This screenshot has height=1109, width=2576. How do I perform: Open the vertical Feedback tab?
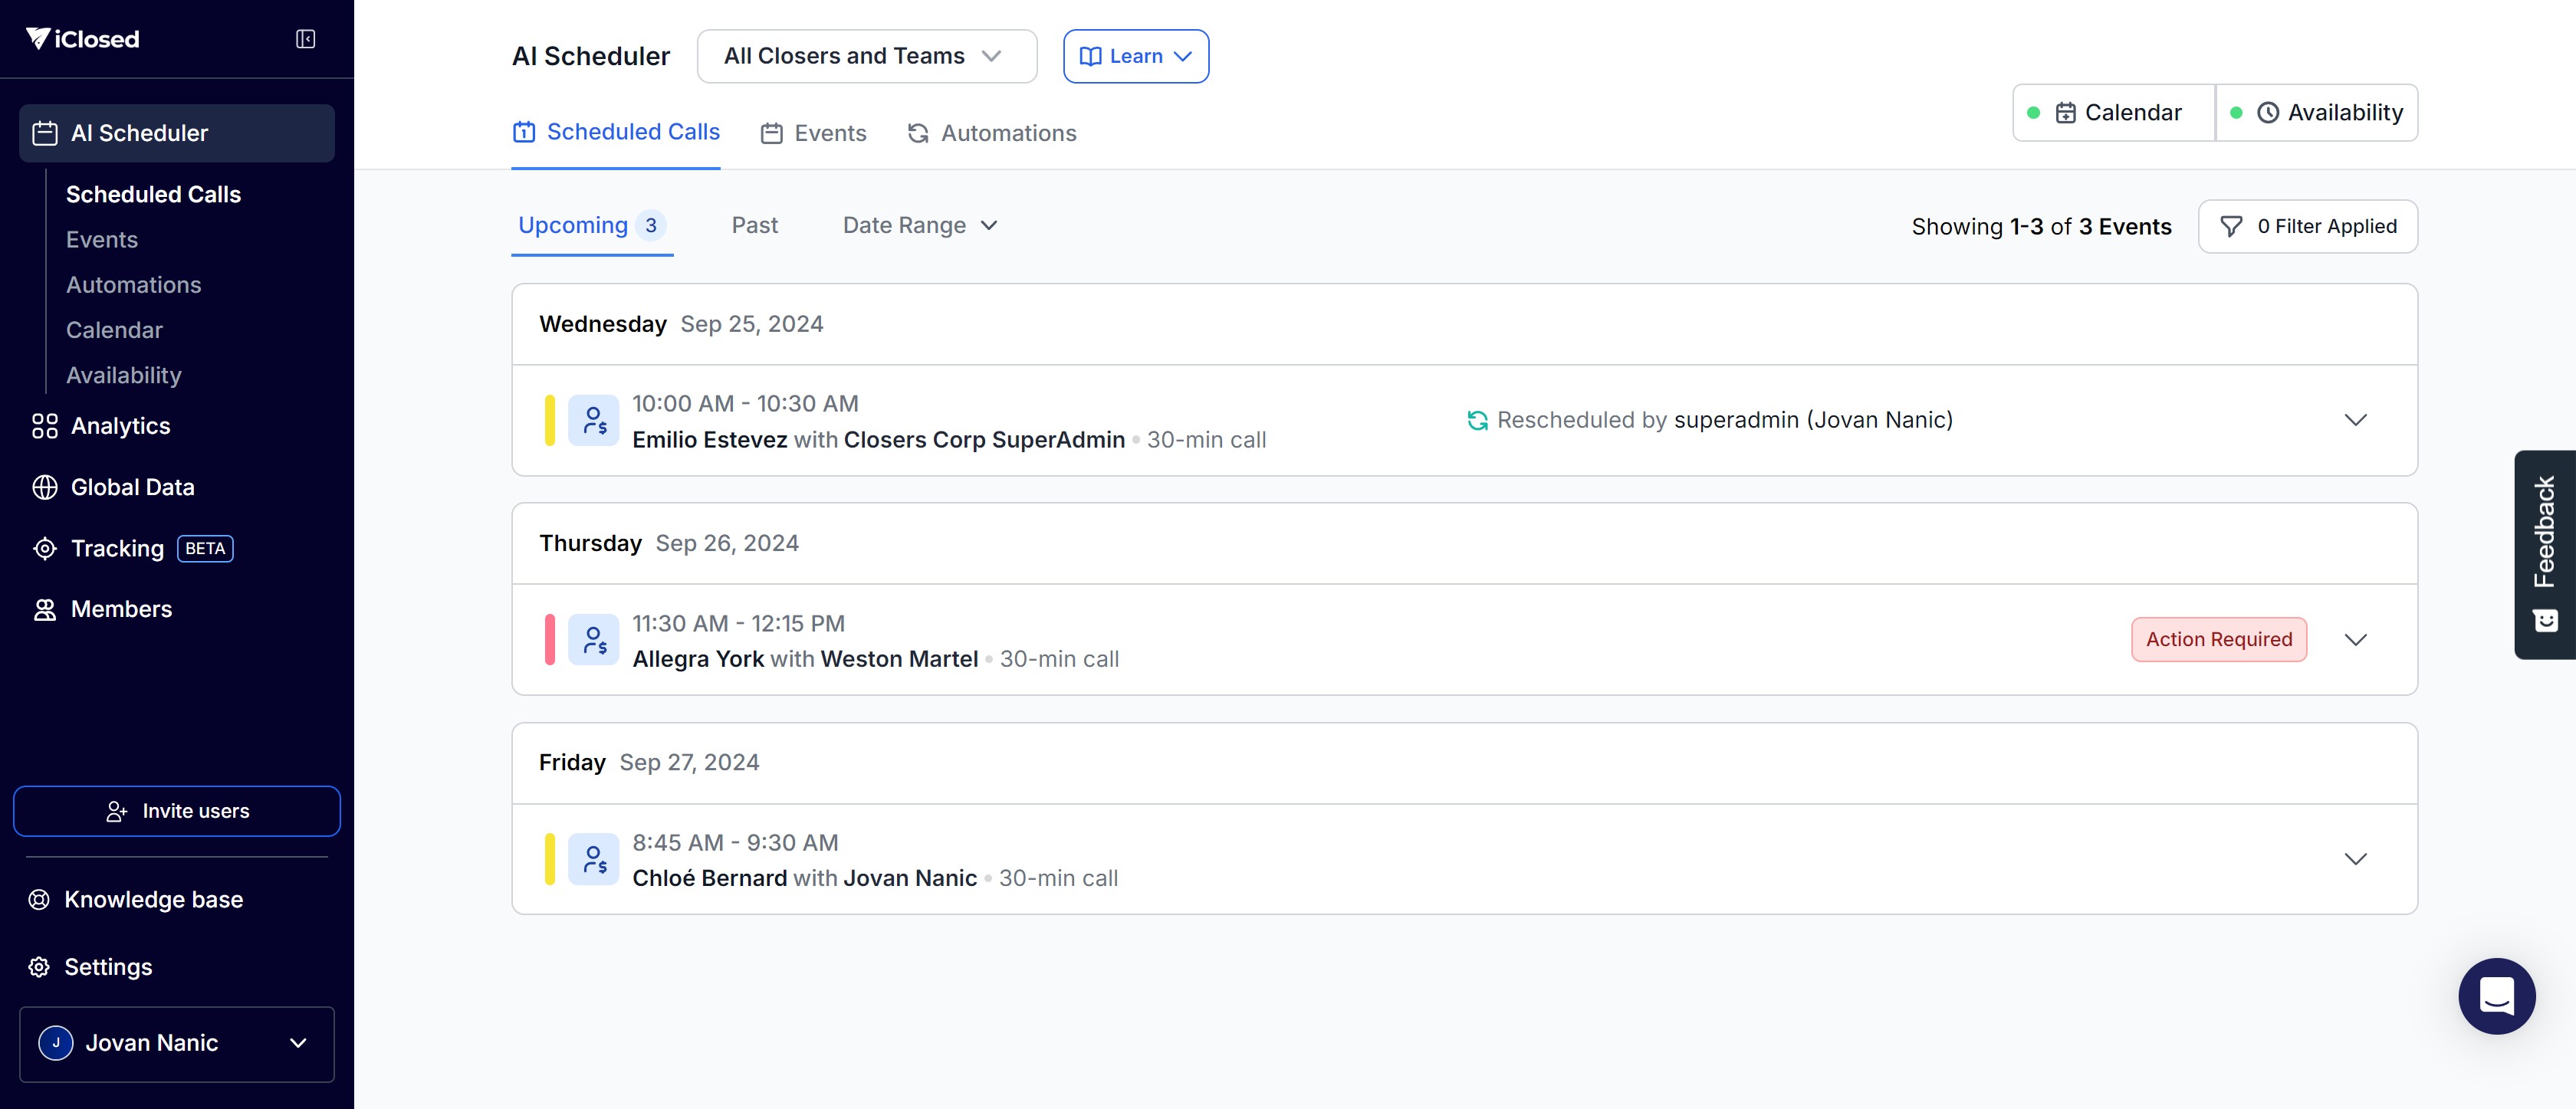(x=2544, y=554)
